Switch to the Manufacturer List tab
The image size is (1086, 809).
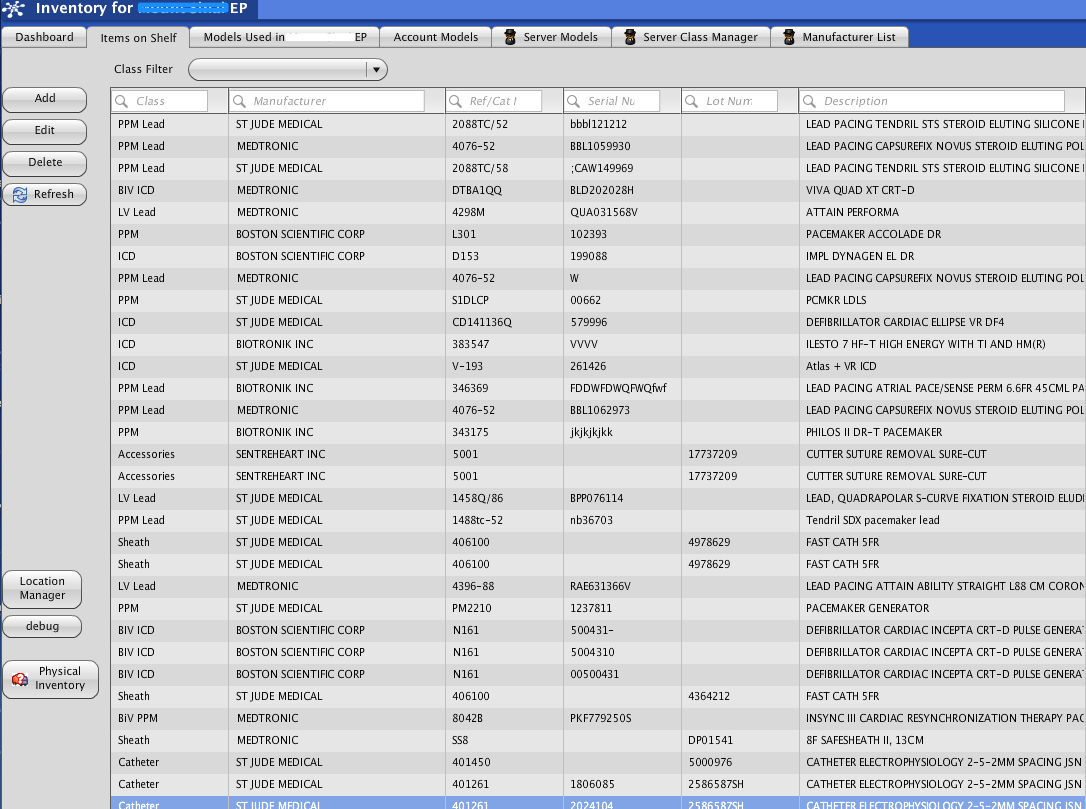tap(839, 37)
